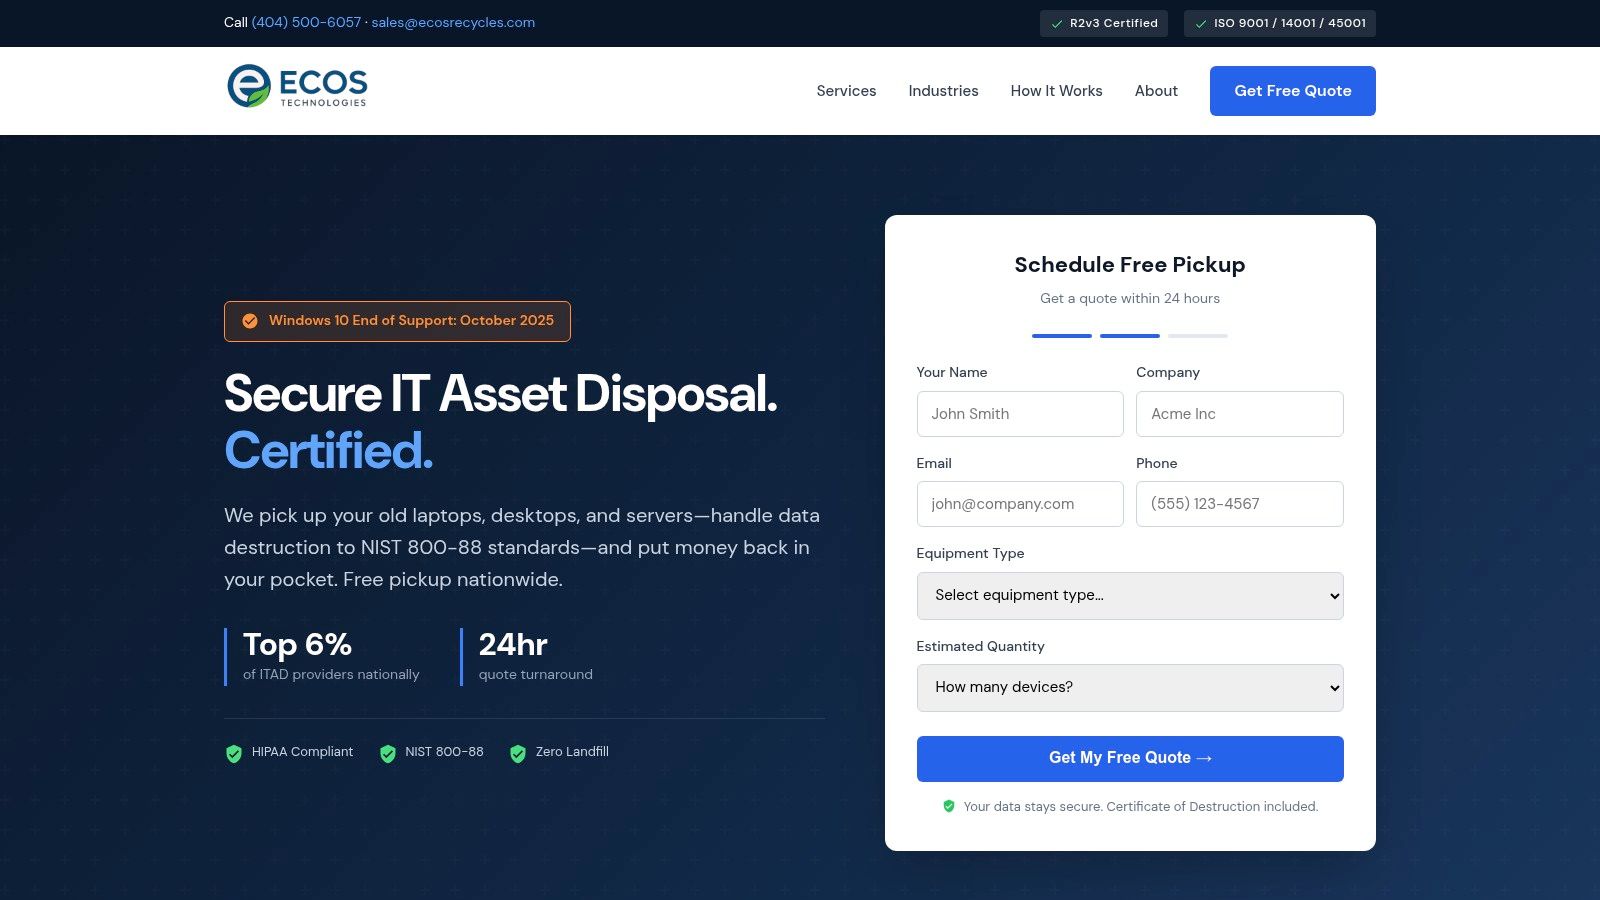This screenshot has width=1600, height=900.
Task: Open the How It Works menu
Action: (1056, 91)
